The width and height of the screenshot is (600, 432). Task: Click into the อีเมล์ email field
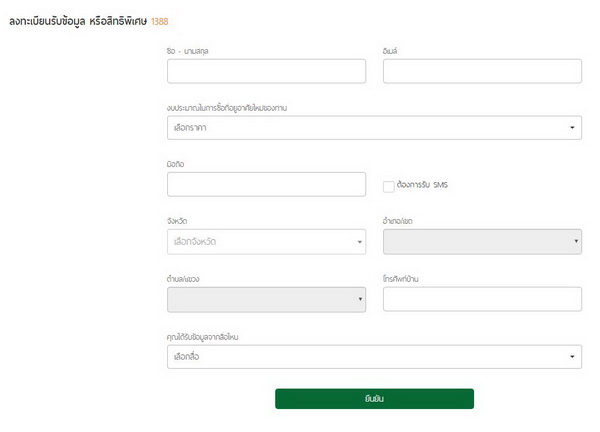pos(482,70)
